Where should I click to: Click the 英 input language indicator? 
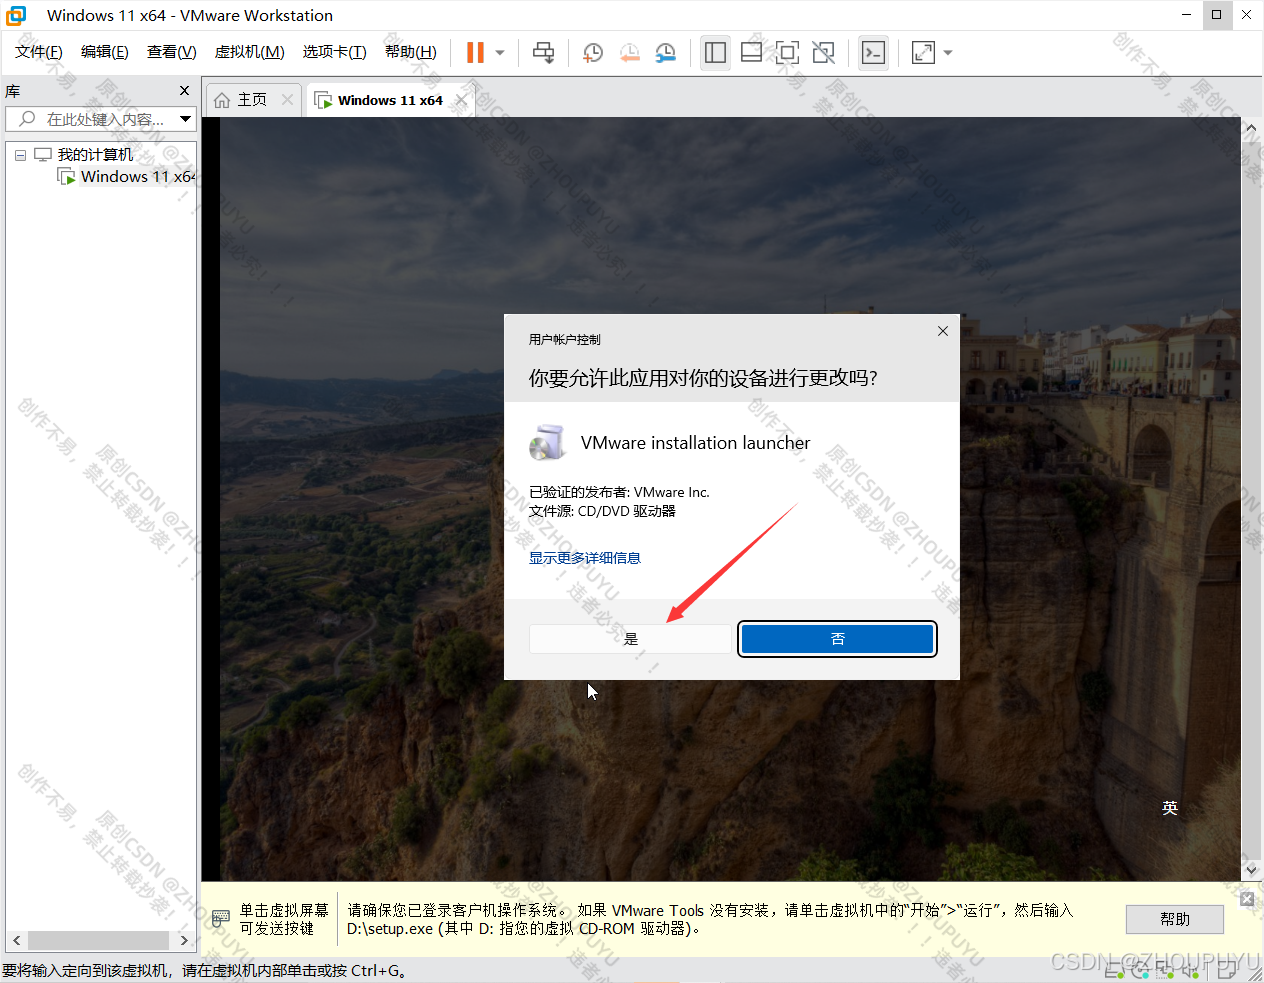[x=1170, y=808]
